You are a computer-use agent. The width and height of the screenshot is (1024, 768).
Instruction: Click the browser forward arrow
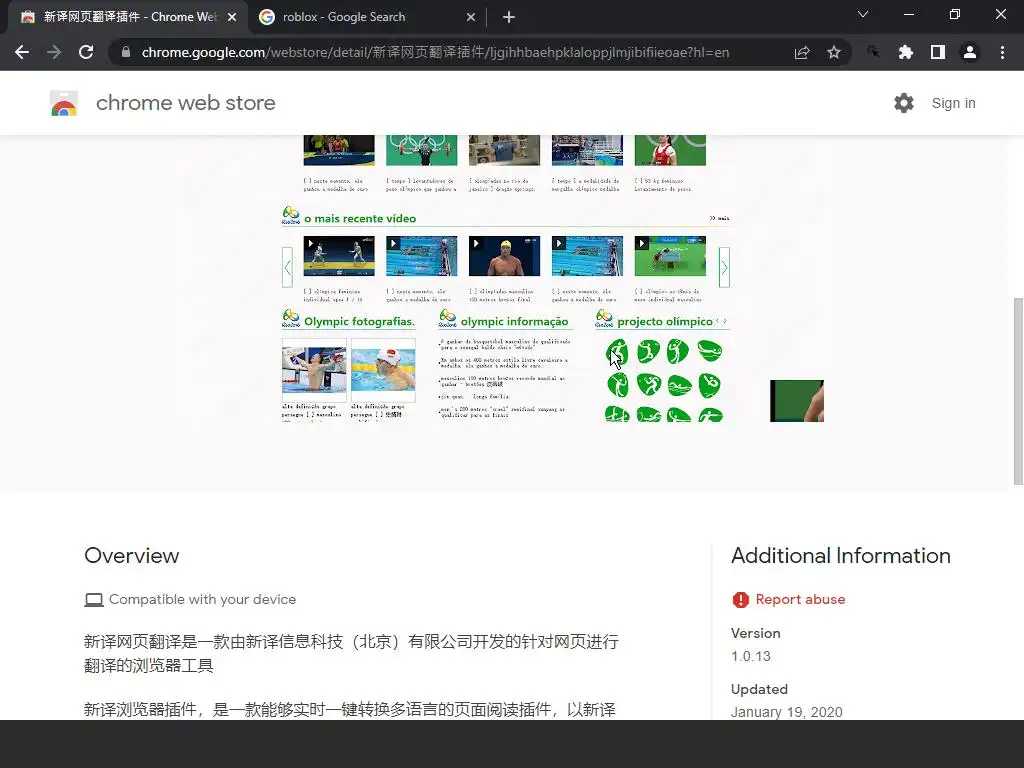pyautogui.click(x=54, y=52)
